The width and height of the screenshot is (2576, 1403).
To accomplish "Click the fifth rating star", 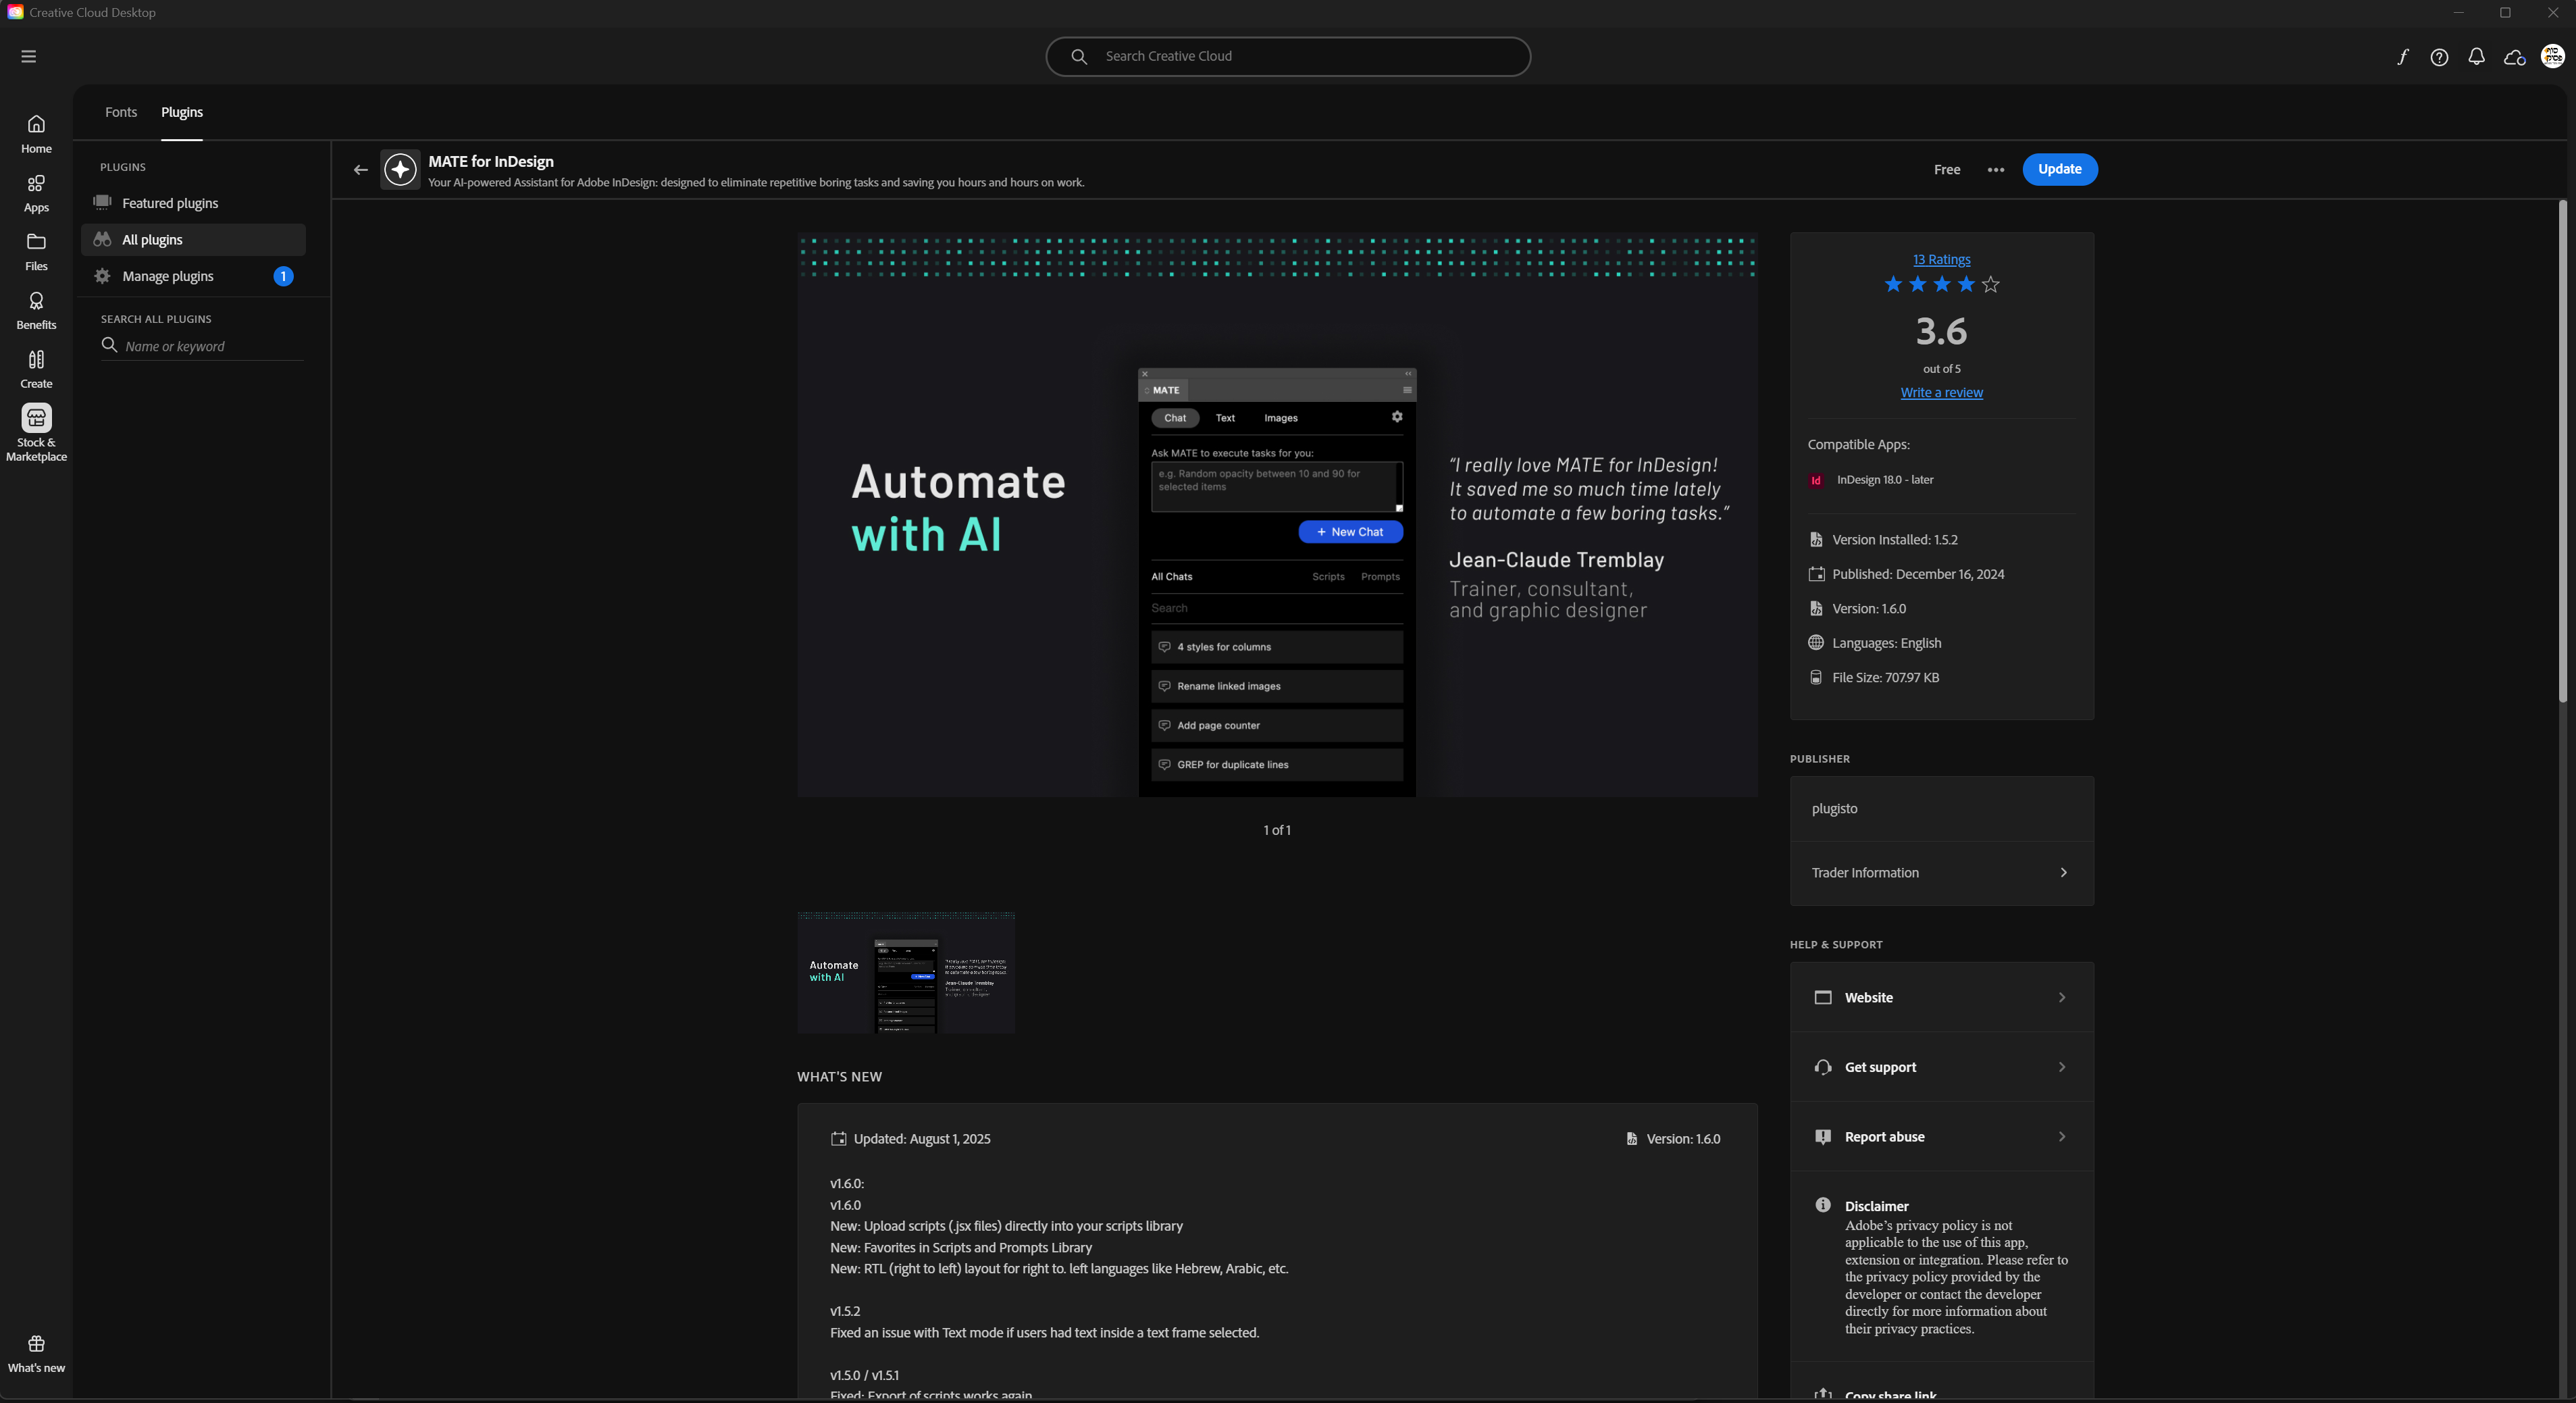I will 1991,285.
